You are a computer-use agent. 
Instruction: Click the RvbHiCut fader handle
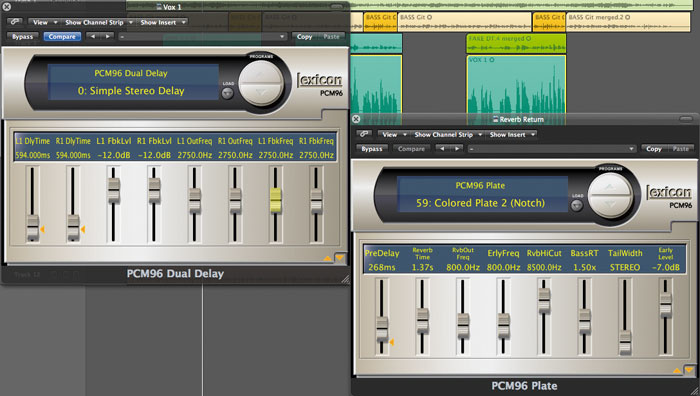click(x=544, y=300)
